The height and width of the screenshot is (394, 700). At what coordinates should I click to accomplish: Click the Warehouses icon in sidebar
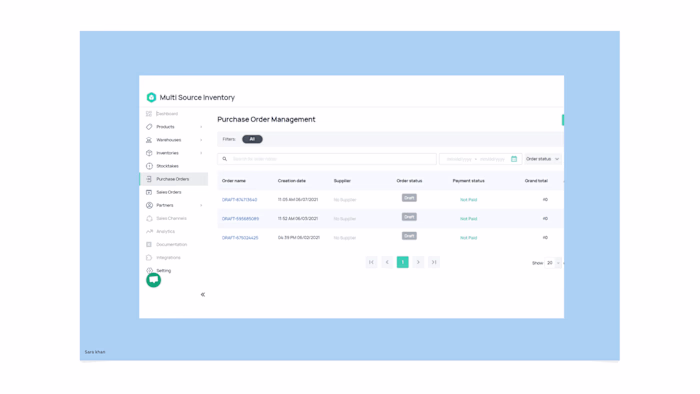[x=149, y=140]
